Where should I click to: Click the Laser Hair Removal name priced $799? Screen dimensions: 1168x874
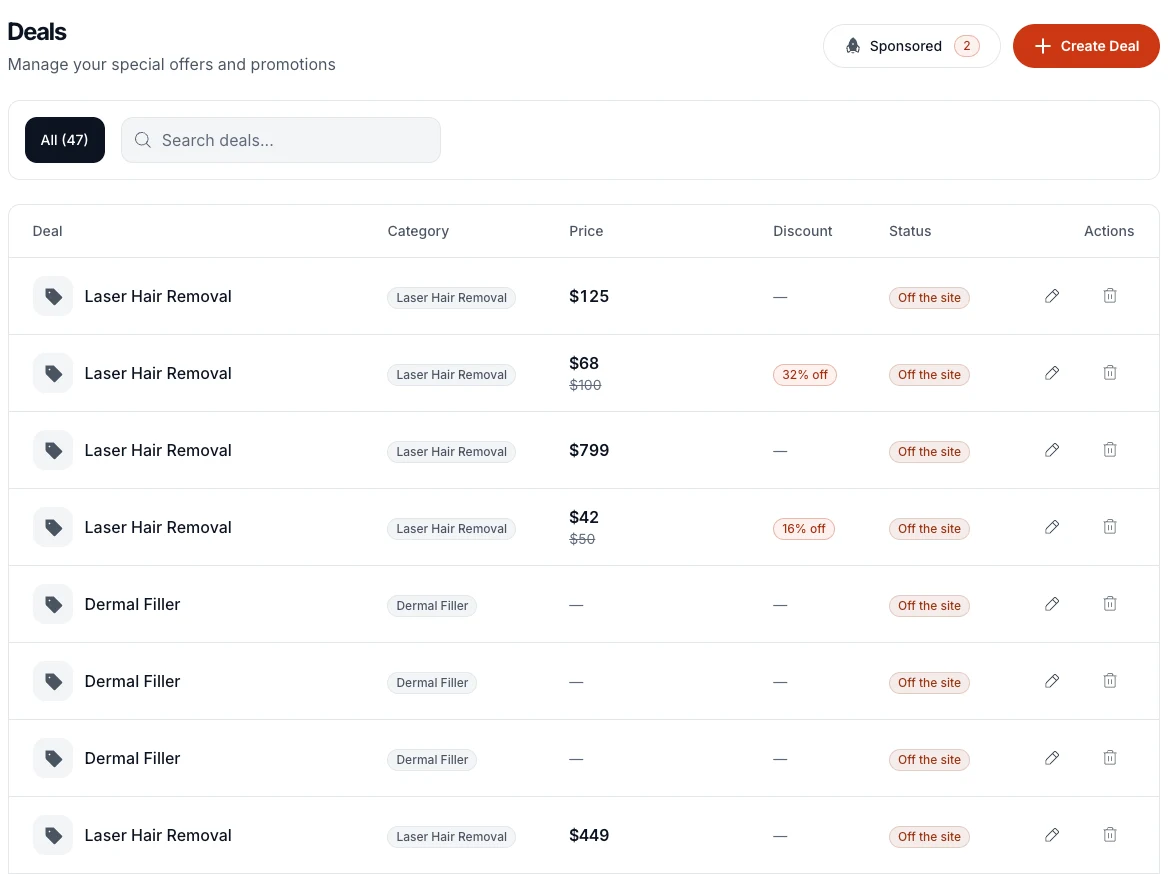158,450
